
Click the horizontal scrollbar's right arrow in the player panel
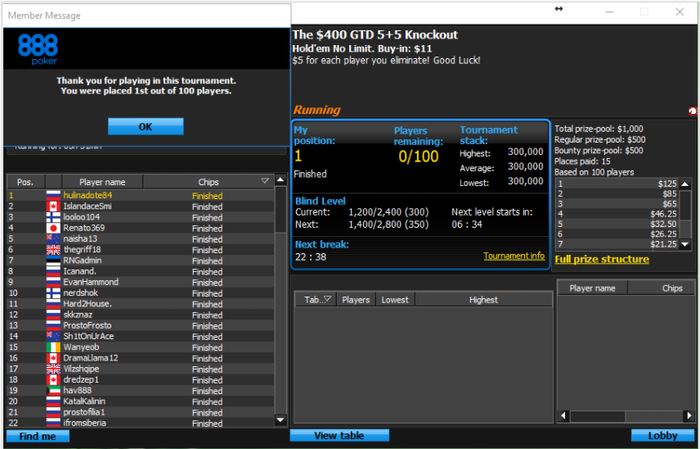click(x=689, y=416)
